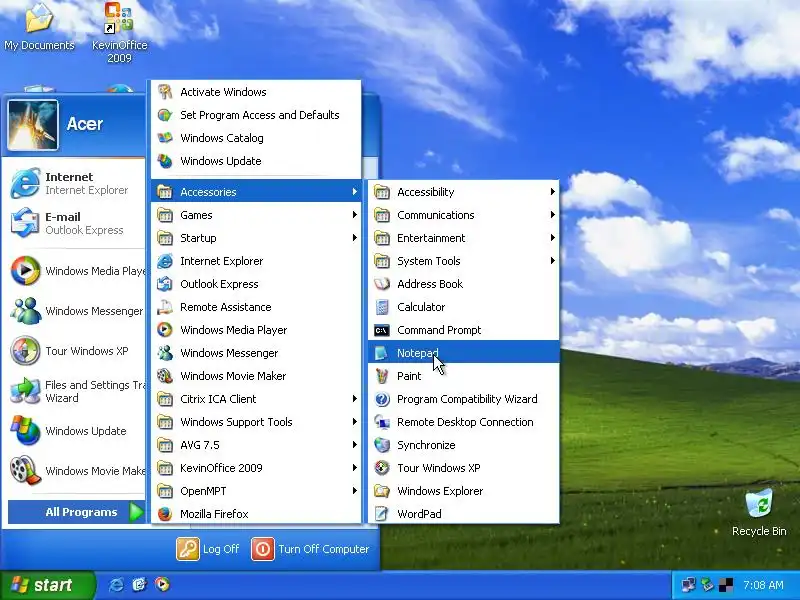This screenshot has height=600, width=800.
Task: Expand the Windows Support Tools submenu
Action: (x=256, y=422)
